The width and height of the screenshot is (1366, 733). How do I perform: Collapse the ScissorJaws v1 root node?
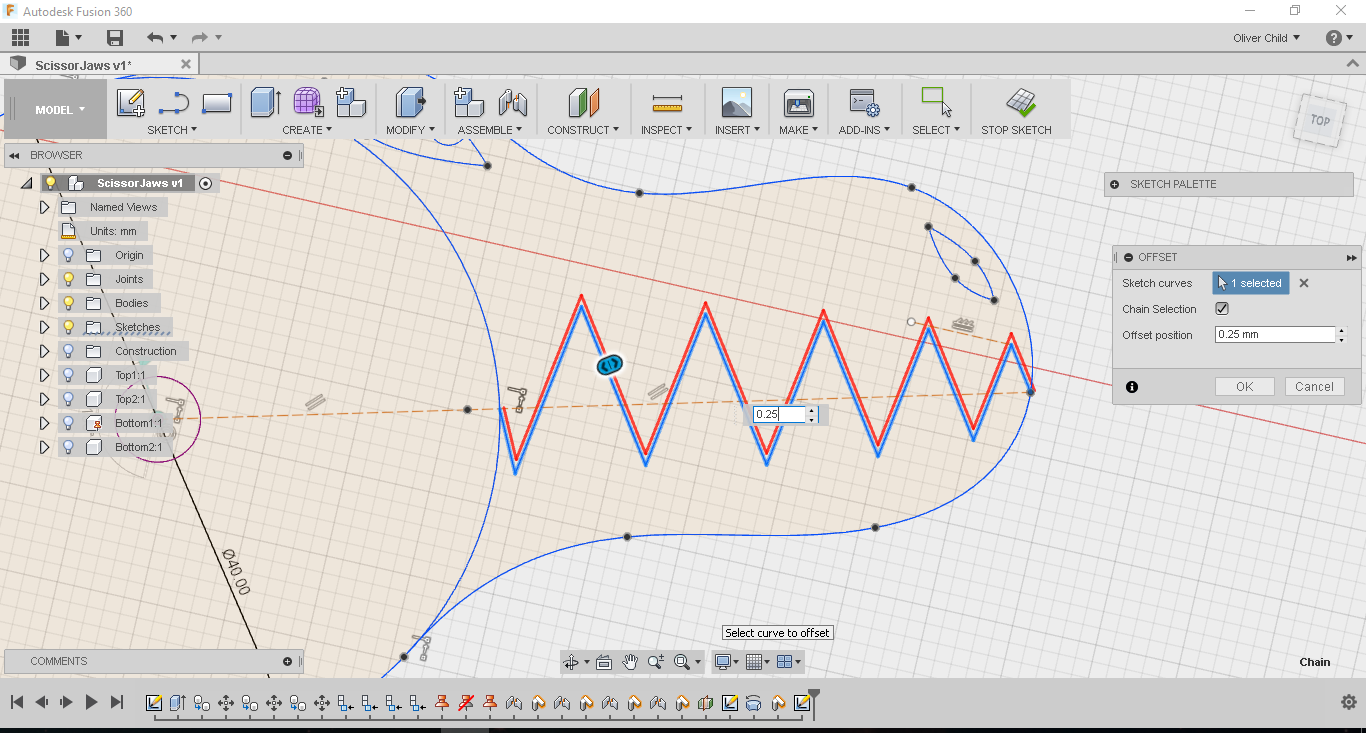(x=27, y=183)
